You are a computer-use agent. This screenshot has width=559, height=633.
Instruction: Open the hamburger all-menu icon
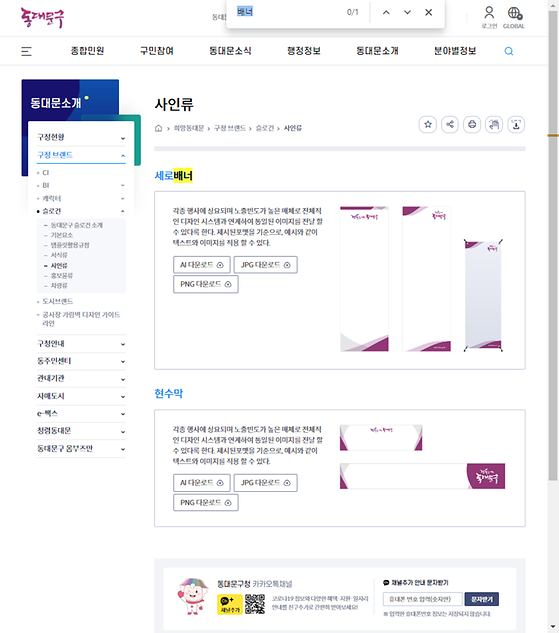click(26, 51)
